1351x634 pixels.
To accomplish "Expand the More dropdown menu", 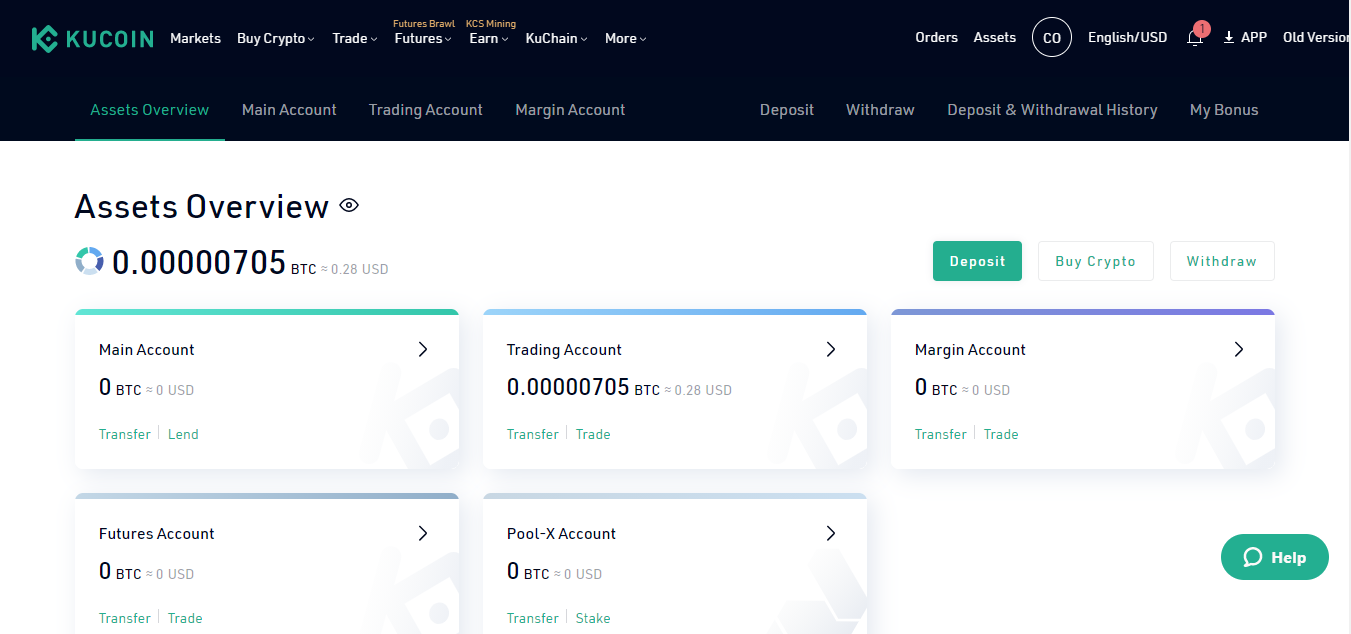I will pyautogui.click(x=625, y=38).
